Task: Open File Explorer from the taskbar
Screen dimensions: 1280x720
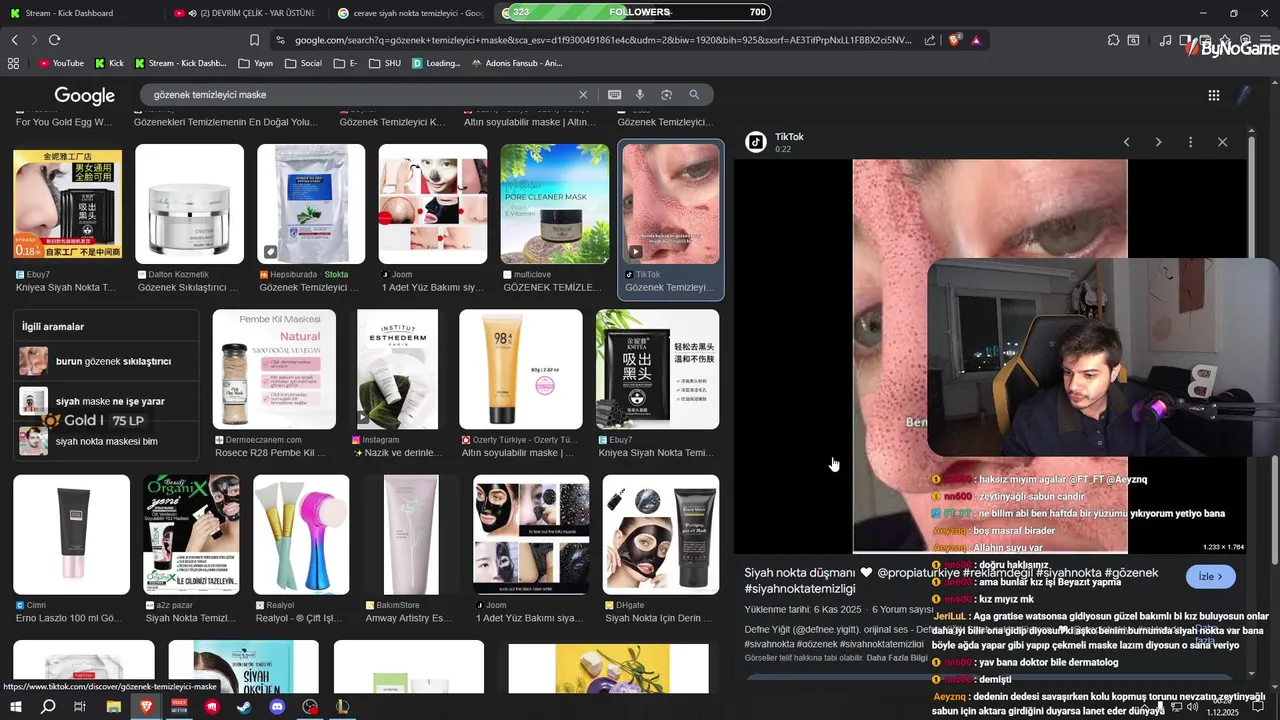Action: pos(114,707)
